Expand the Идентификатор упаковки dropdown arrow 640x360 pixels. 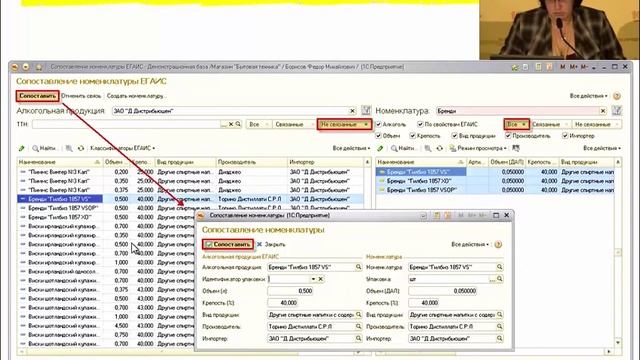point(313,279)
